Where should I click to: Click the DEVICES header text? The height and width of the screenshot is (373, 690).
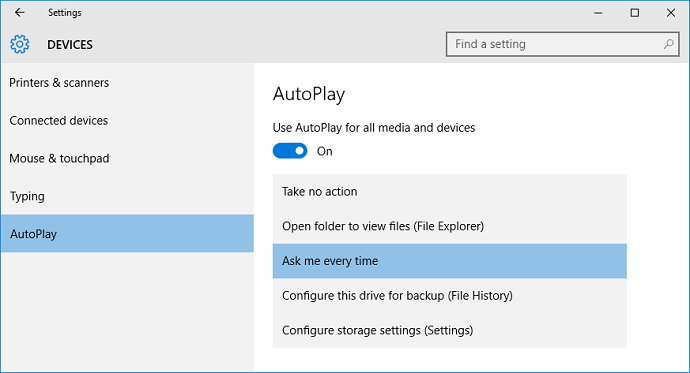70,45
